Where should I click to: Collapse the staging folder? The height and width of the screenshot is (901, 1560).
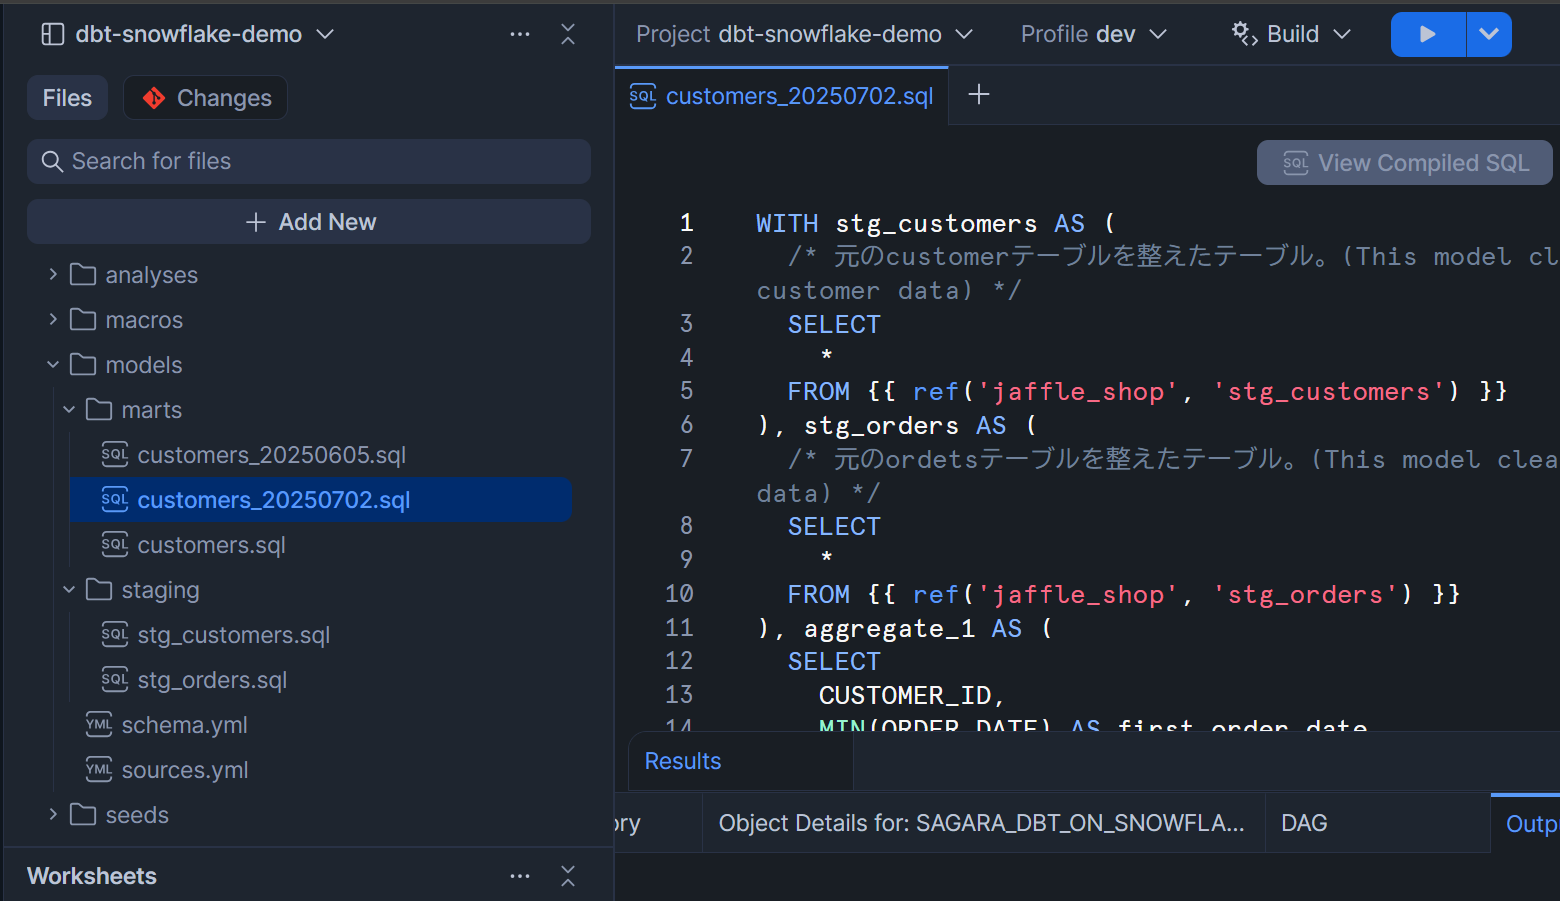tap(69, 589)
